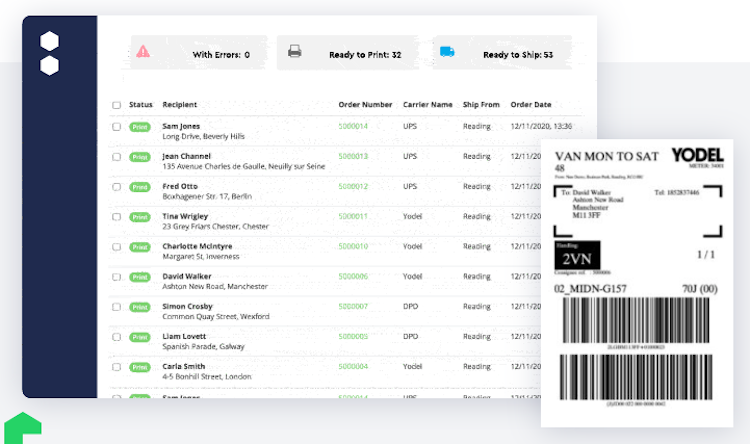Click the hexagon logo icon in sidebar
The width and height of the screenshot is (750, 444).
click(49, 54)
